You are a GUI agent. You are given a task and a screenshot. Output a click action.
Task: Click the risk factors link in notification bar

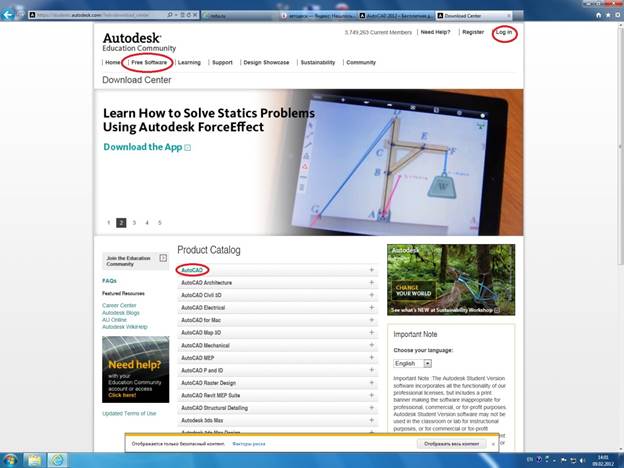pos(248,444)
